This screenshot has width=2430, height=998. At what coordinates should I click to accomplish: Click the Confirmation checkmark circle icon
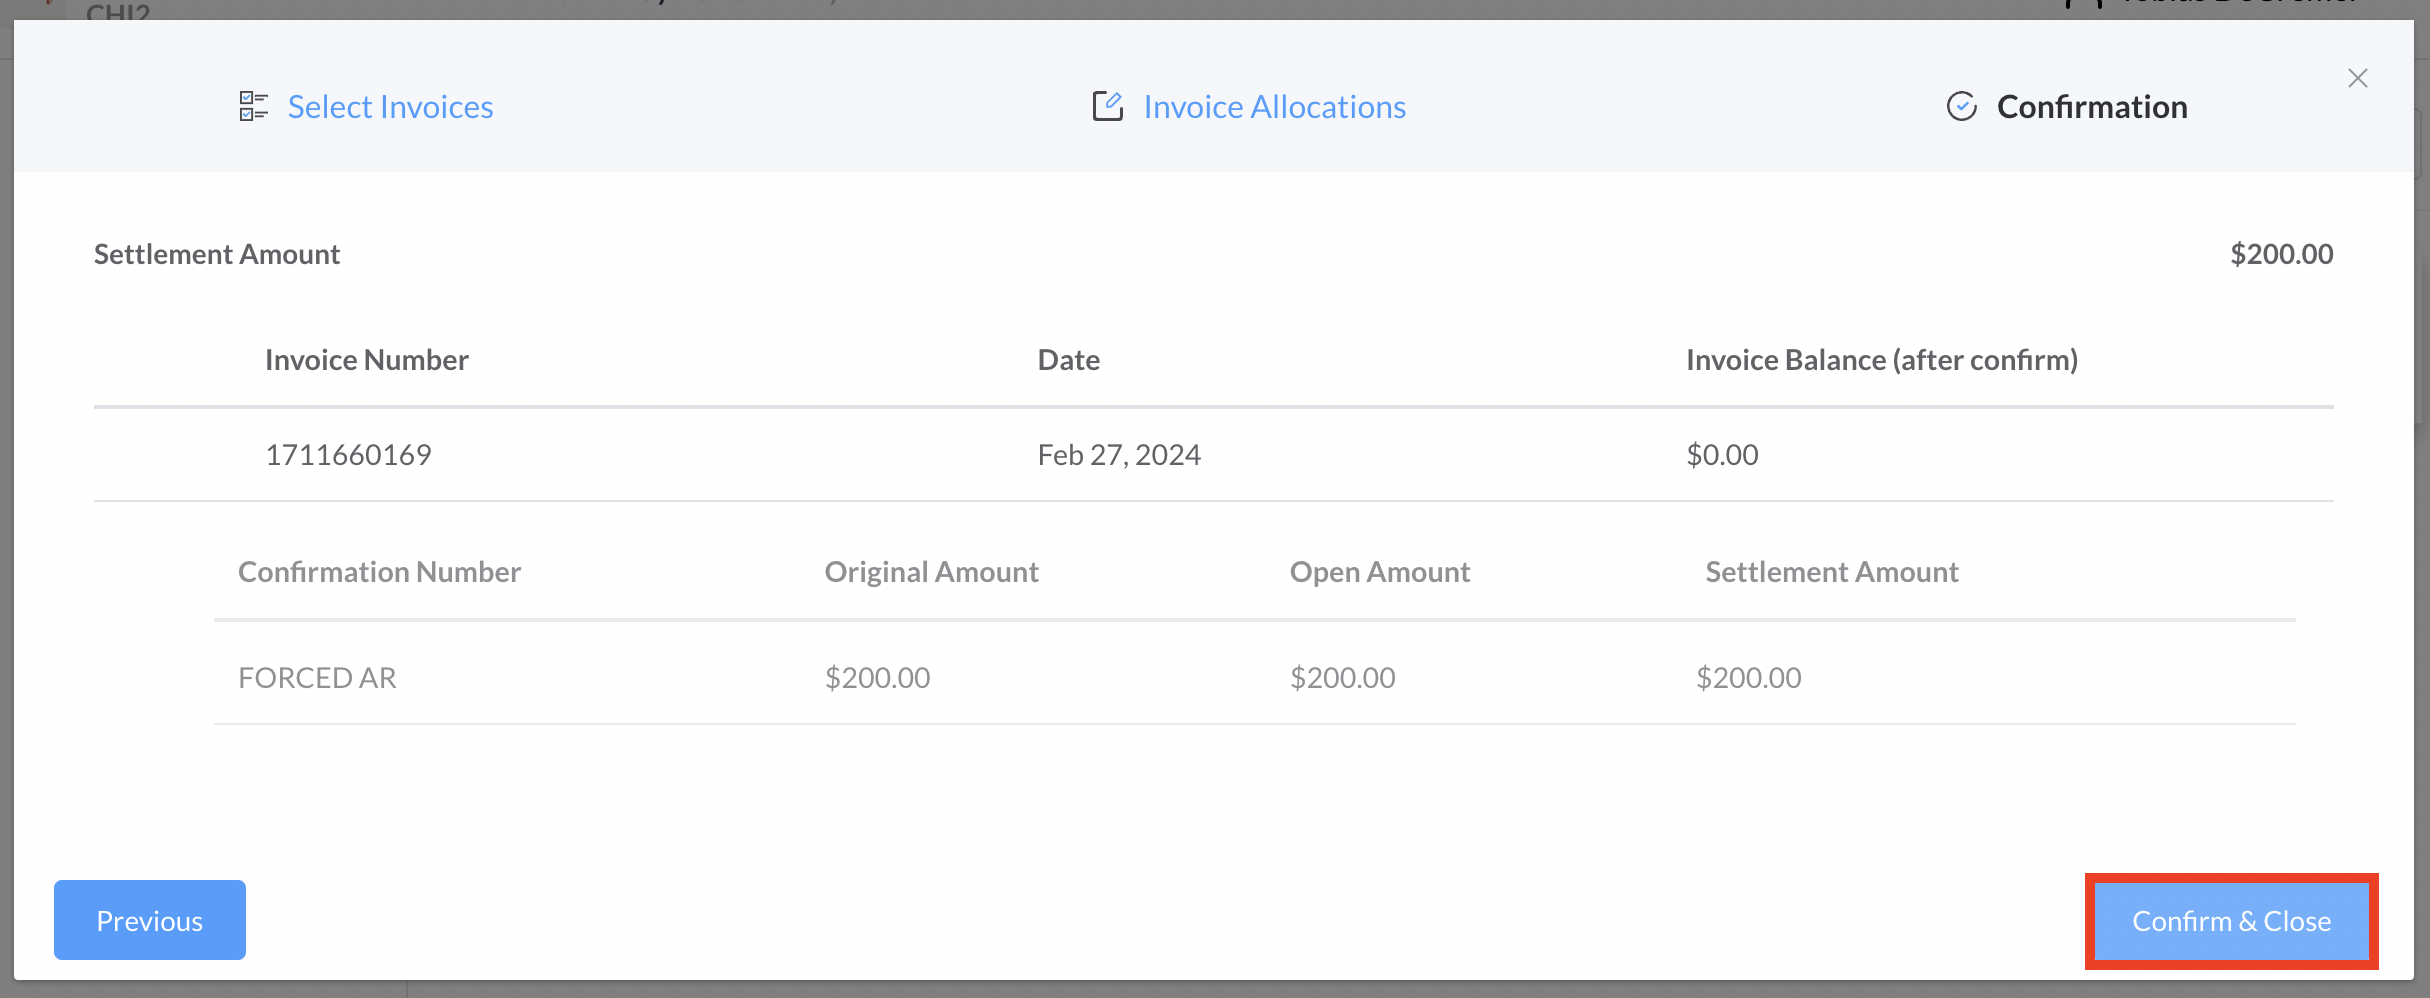point(1961,106)
